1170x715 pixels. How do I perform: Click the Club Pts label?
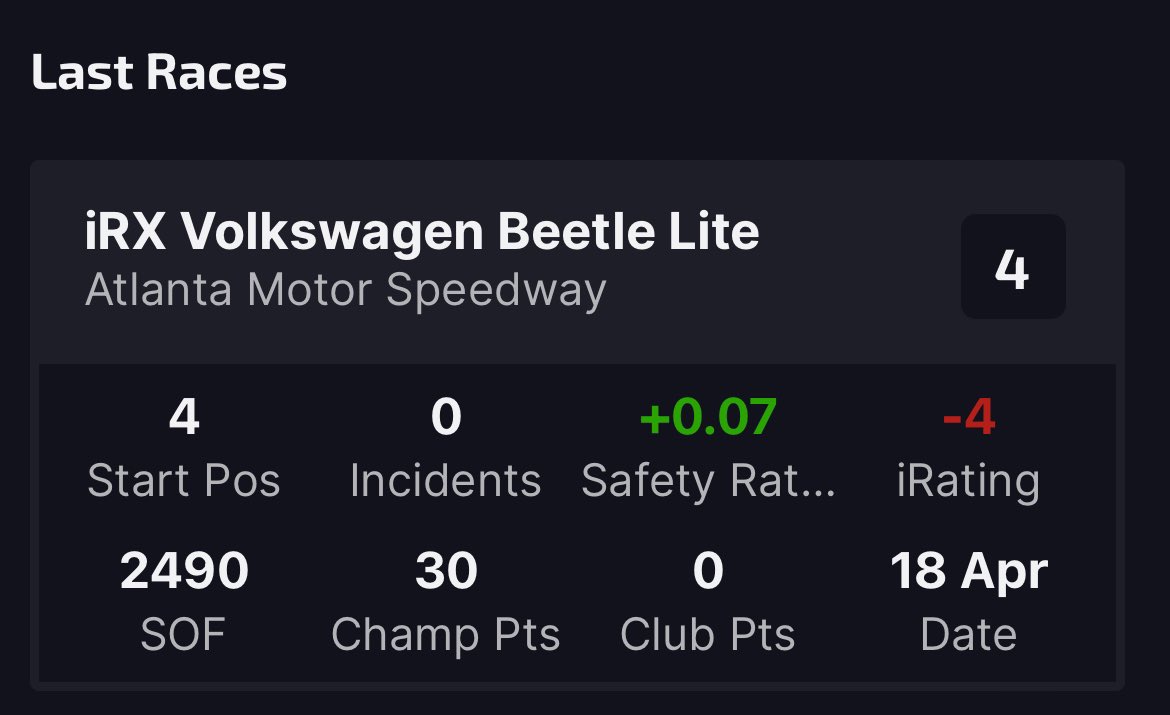[x=708, y=634]
